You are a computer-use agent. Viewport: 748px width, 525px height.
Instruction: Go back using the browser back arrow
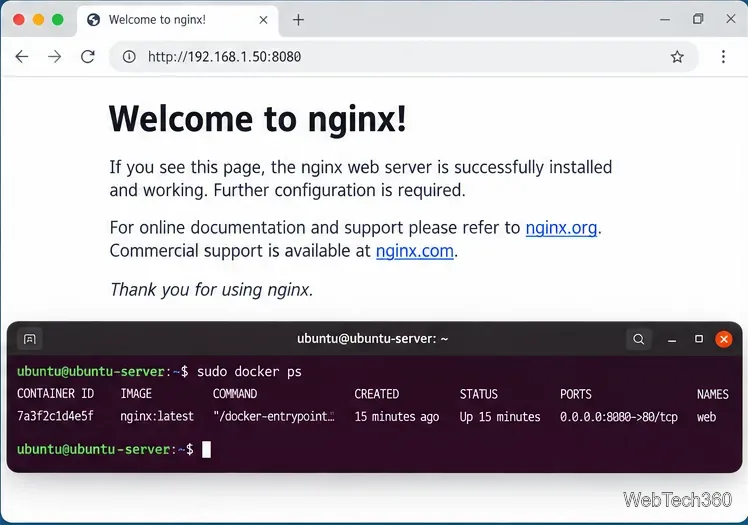[22, 57]
